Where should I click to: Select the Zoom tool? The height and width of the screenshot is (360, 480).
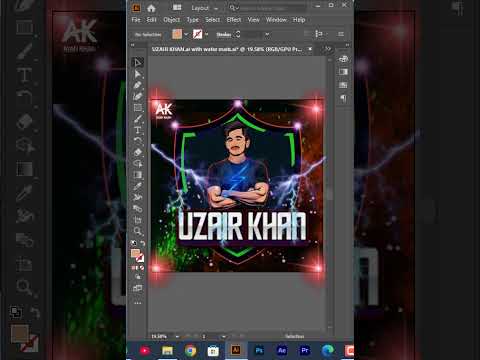point(138,231)
